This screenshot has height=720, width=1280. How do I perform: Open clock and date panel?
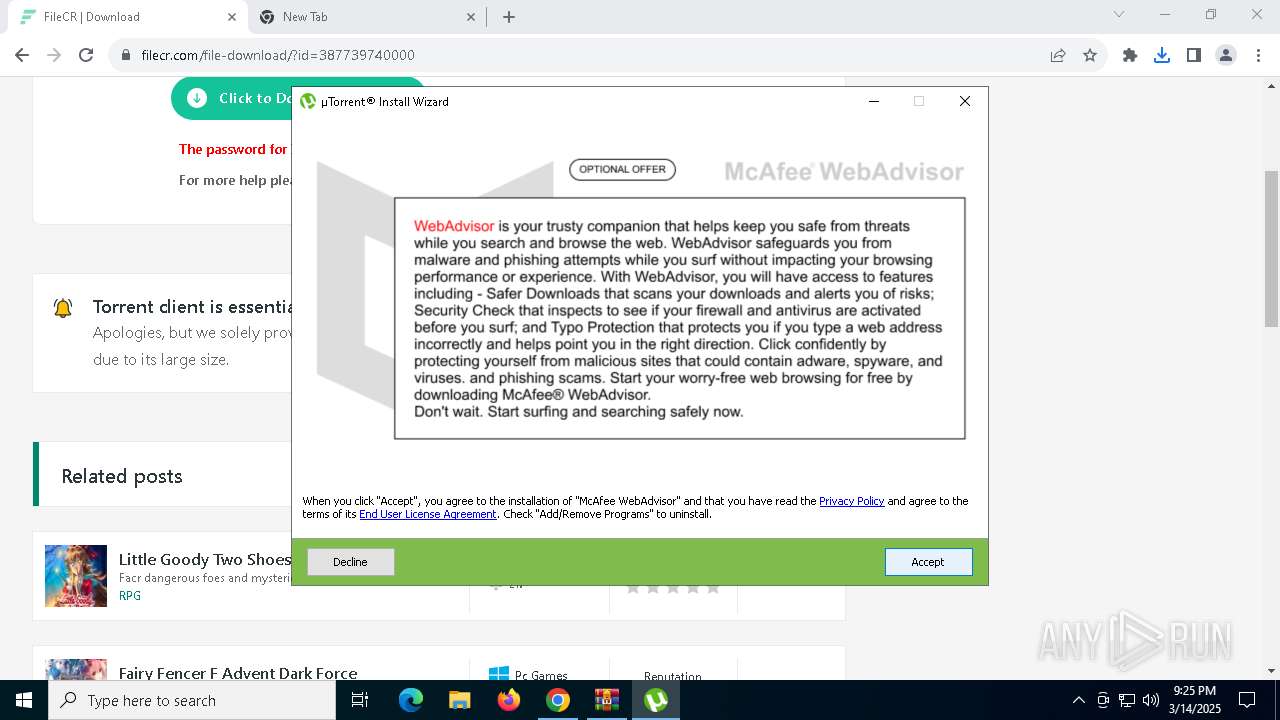click(1194, 700)
